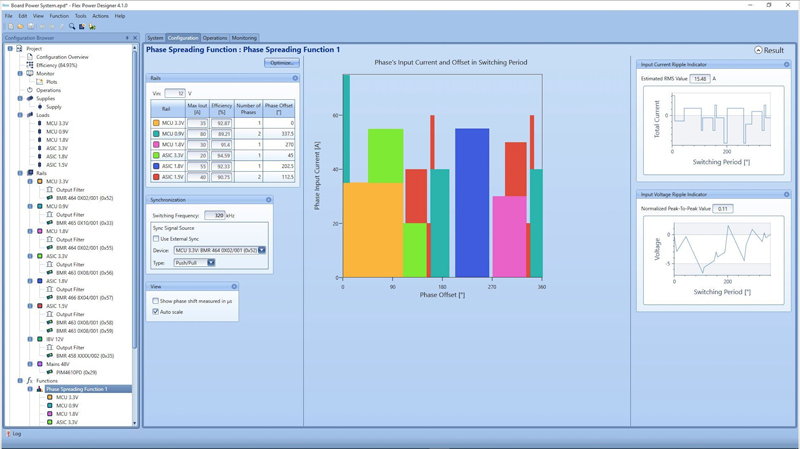
Task: Pin the Configuration Browser panel
Action: coord(127,38)
